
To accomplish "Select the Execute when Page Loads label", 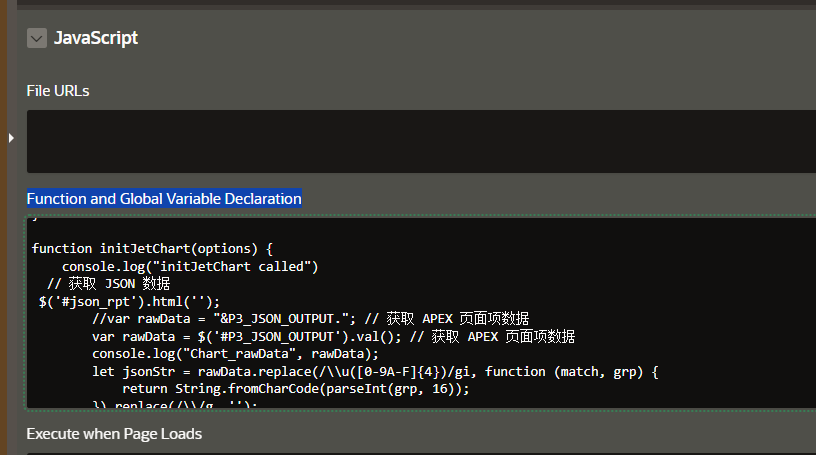I will click(114, 434).
